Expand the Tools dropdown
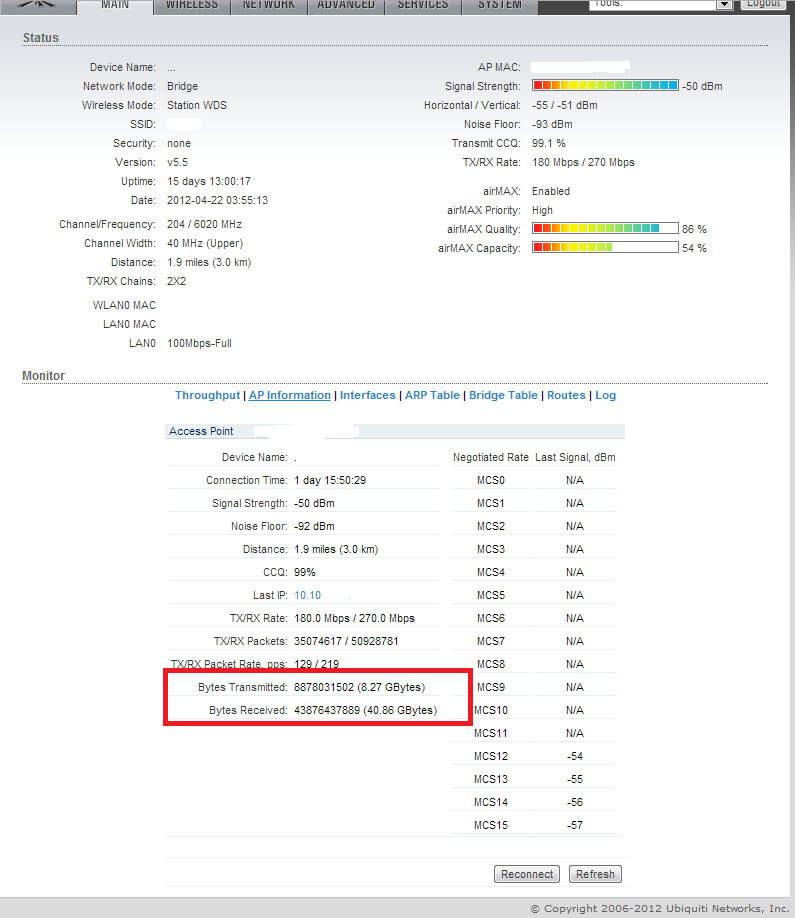This screenshot has width=795, height=918. pyautogui.click(x=661, y=4)
